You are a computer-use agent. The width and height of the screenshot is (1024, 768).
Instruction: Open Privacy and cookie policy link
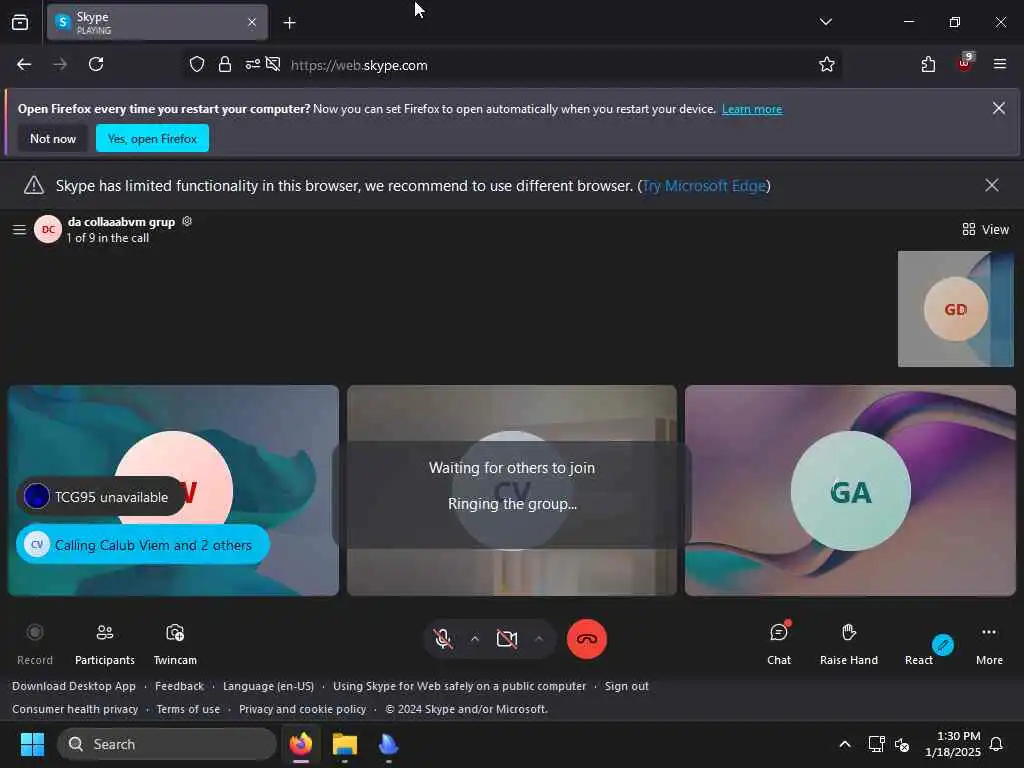tap(302, 709)
